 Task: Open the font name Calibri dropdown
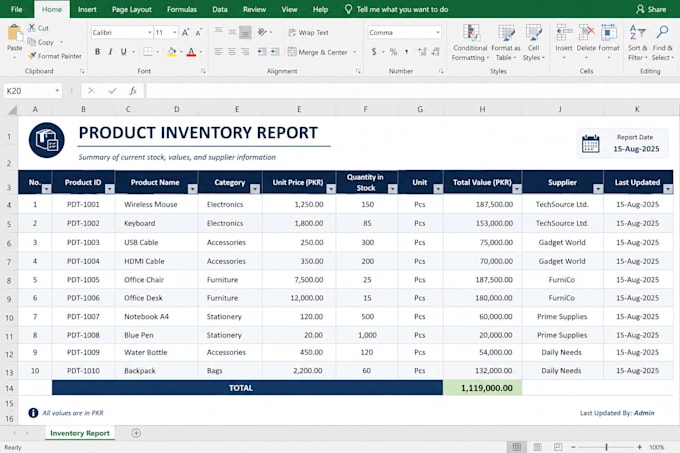(150, 33)
